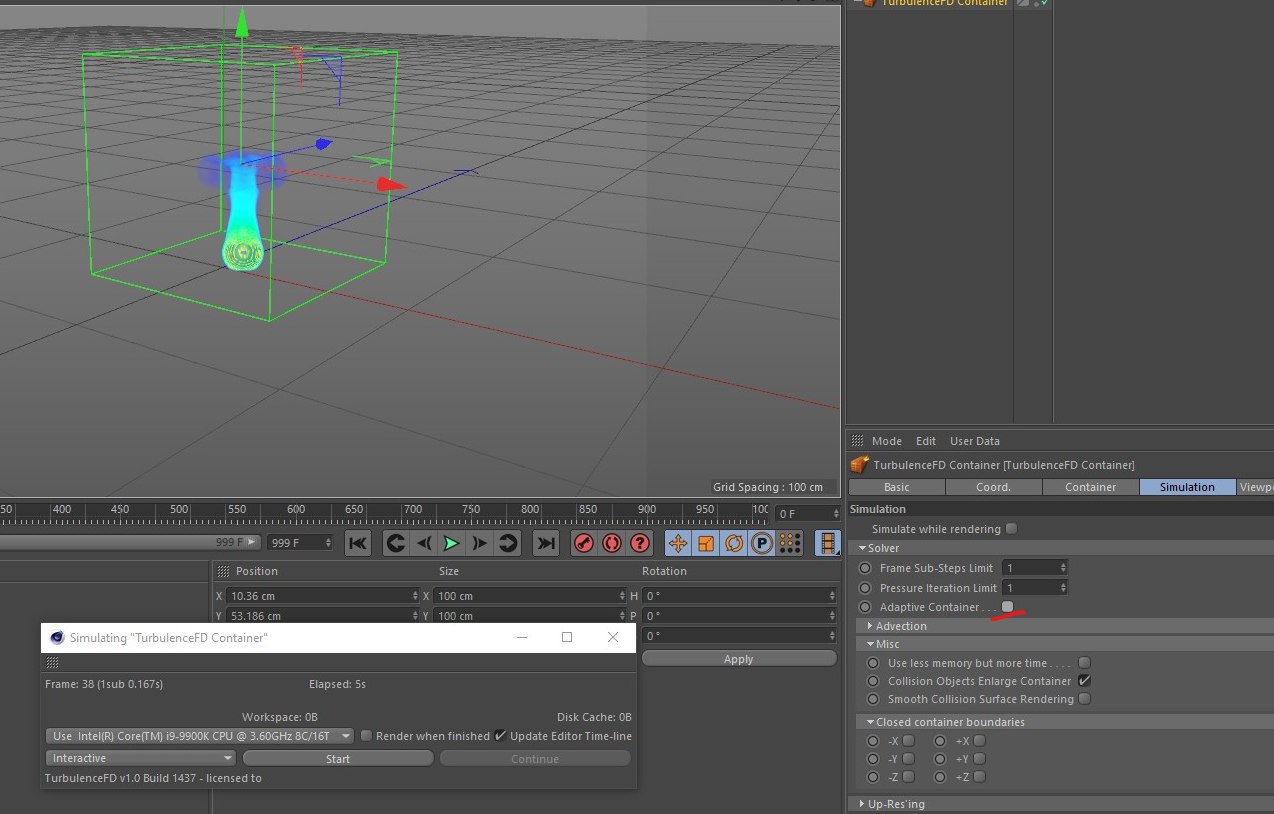Check the -X closed boundary box
Screen dimensions: 1274x814
[908, 741]
